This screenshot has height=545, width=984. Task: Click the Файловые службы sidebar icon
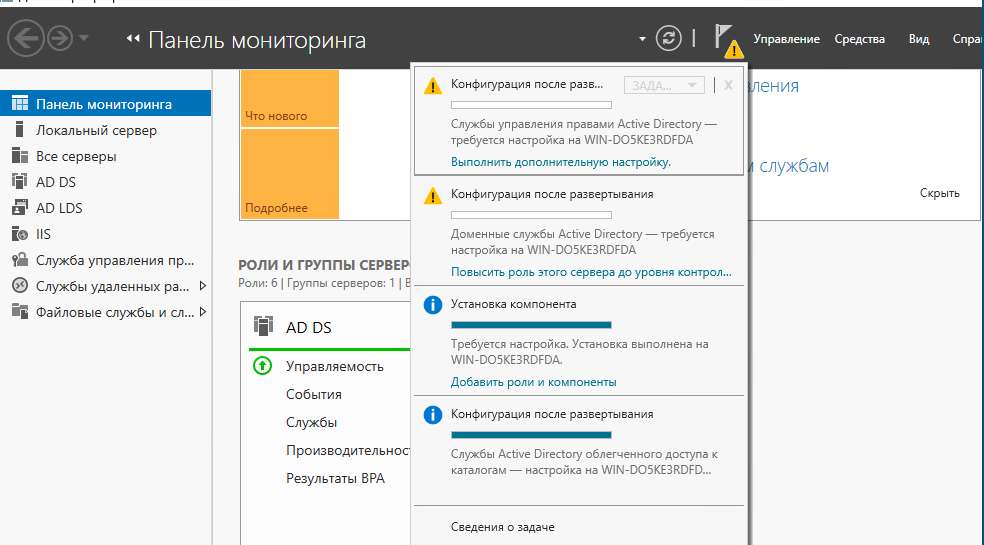pyautogui.click(x=20, y=312)
